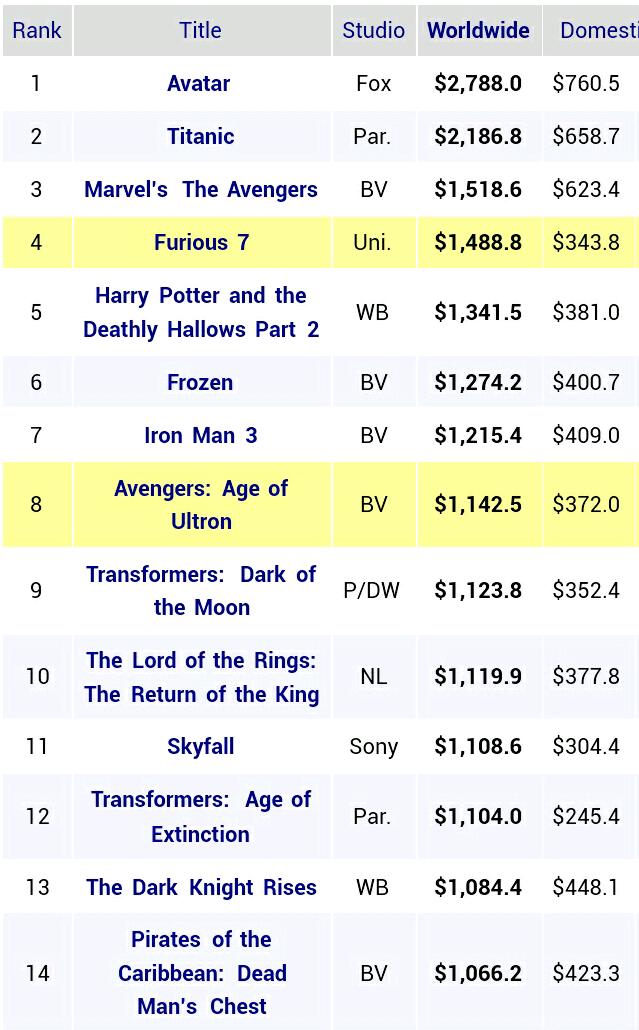Sort by Domestic gross column header
Screen dimensions: 639x1030
tap(598, 30)
